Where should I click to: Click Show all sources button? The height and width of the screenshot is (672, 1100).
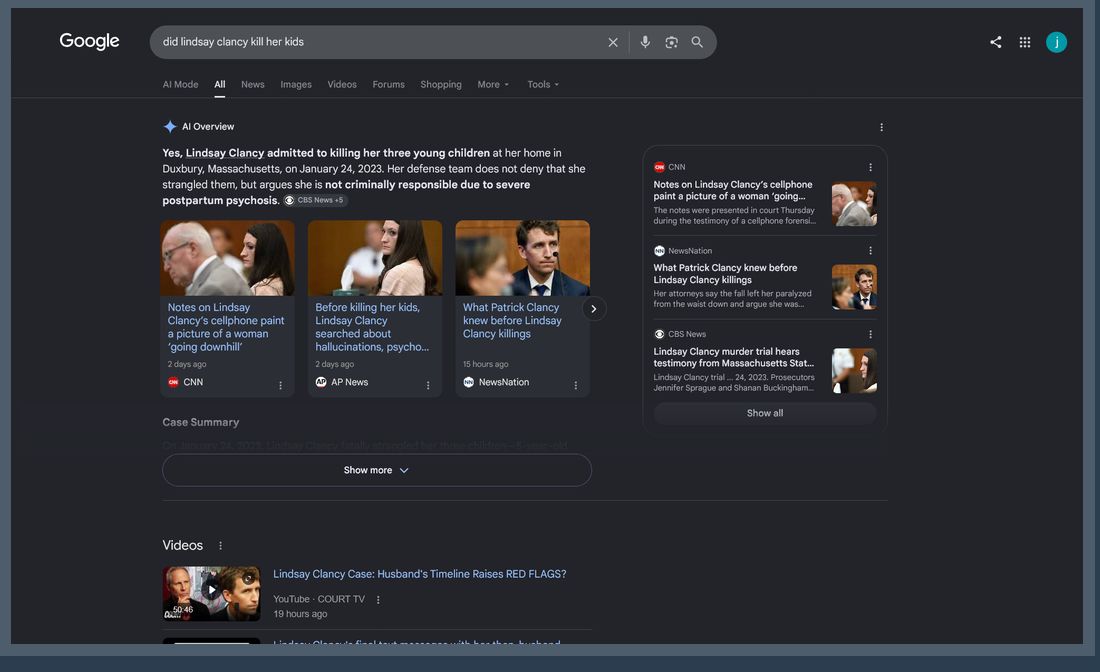tap(765, 413)
